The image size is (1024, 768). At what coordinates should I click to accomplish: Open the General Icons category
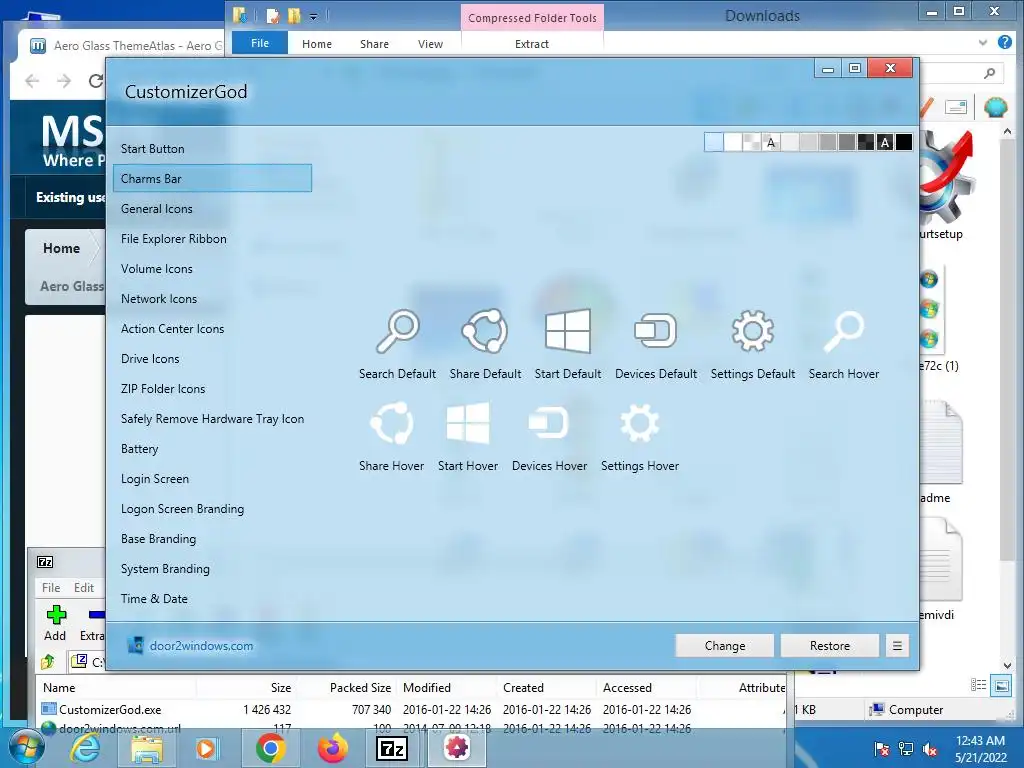pos(212,209)
